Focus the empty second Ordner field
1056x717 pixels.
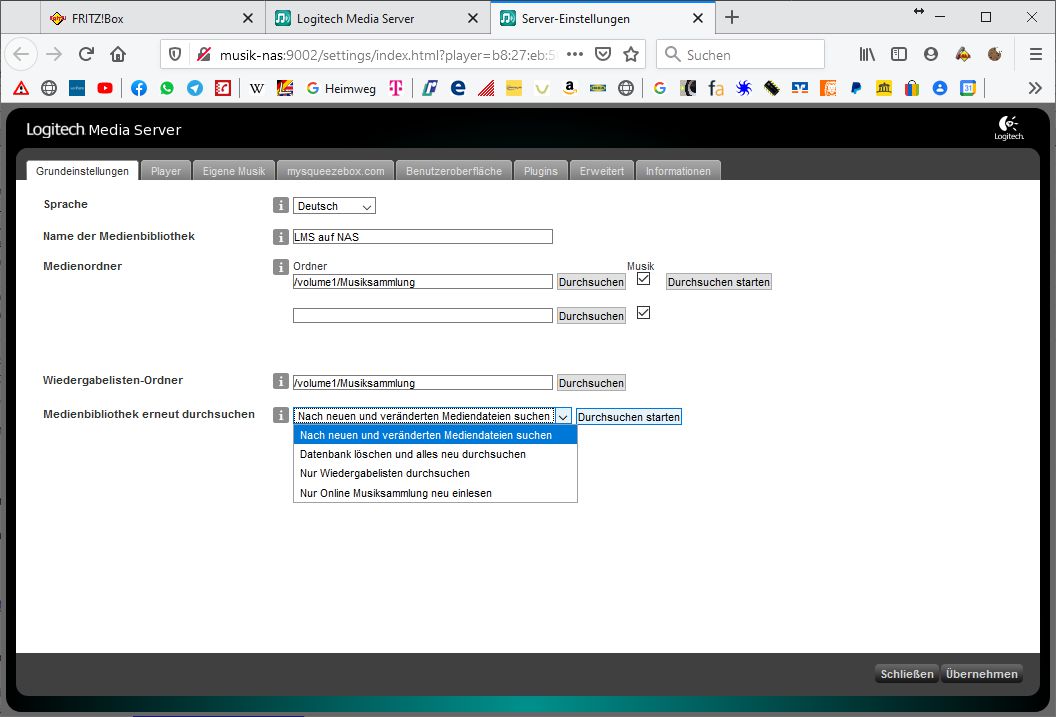[x=422, y=315]
